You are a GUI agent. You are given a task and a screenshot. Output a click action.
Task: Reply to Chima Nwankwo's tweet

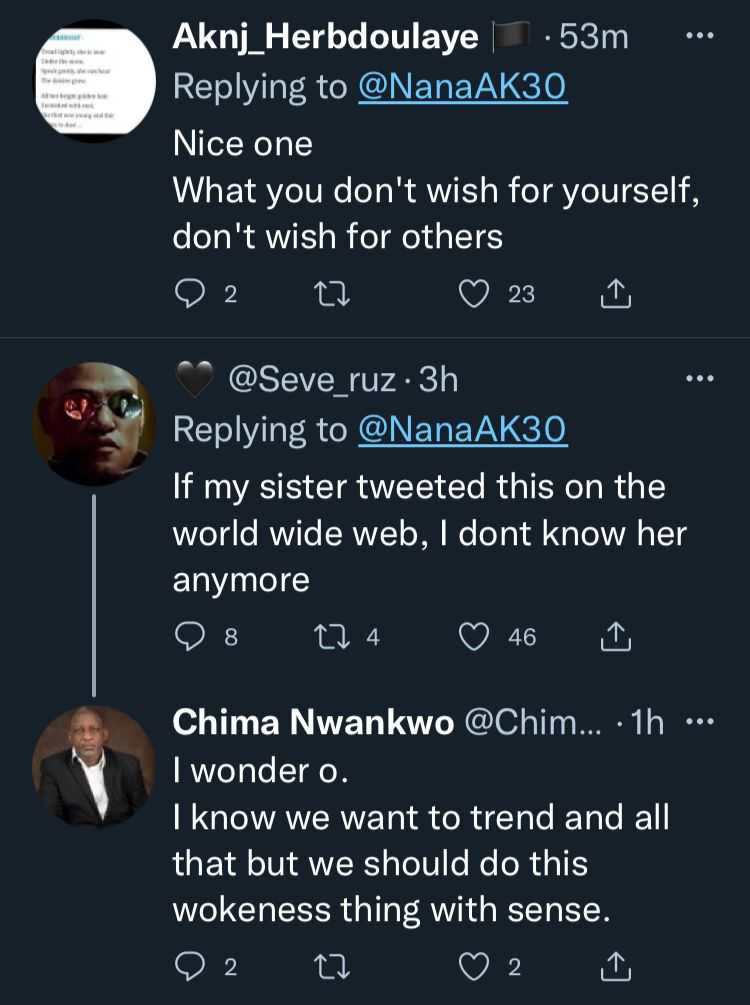point(190,967)
